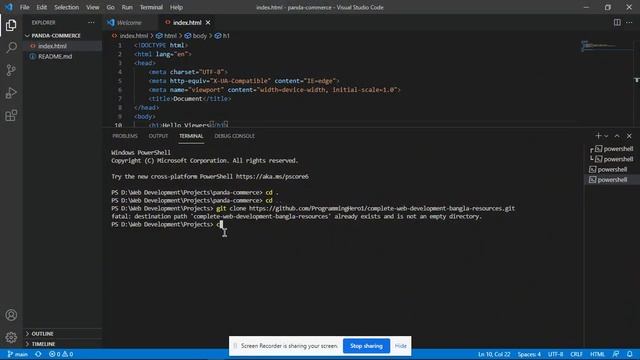The image size is (640, 360).
Task: Open the Accounts menu icon
Action: [x=11, y=315]
